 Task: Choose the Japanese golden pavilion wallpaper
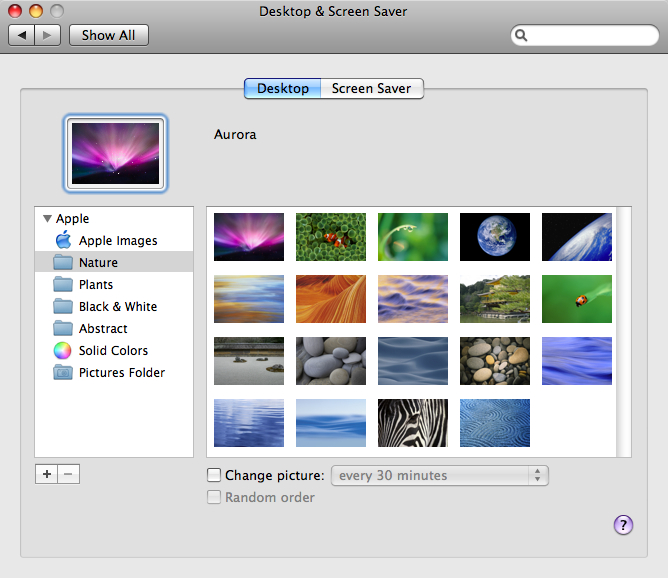coord(495,299)
